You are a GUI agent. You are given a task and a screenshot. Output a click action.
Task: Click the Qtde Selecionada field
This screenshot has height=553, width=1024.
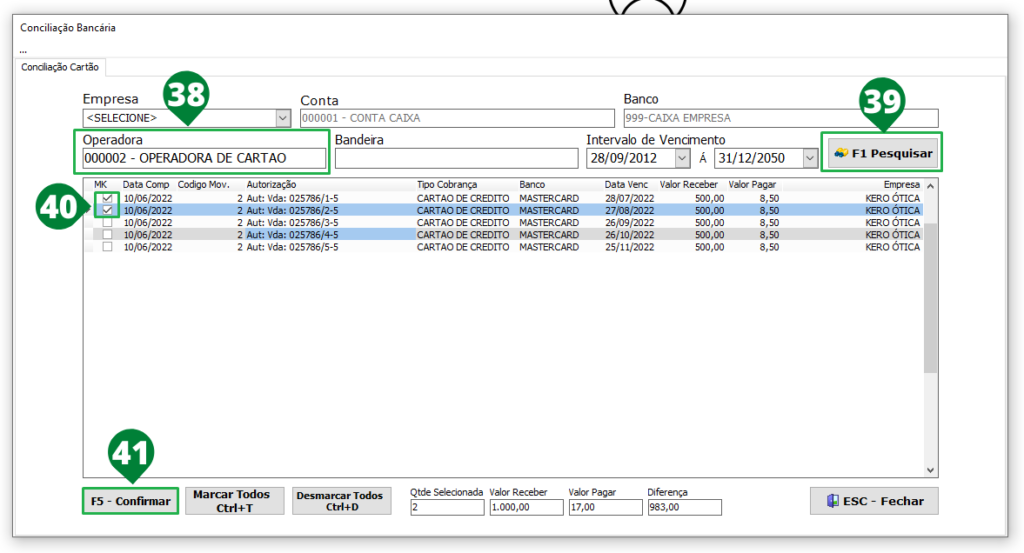point(447,507)
